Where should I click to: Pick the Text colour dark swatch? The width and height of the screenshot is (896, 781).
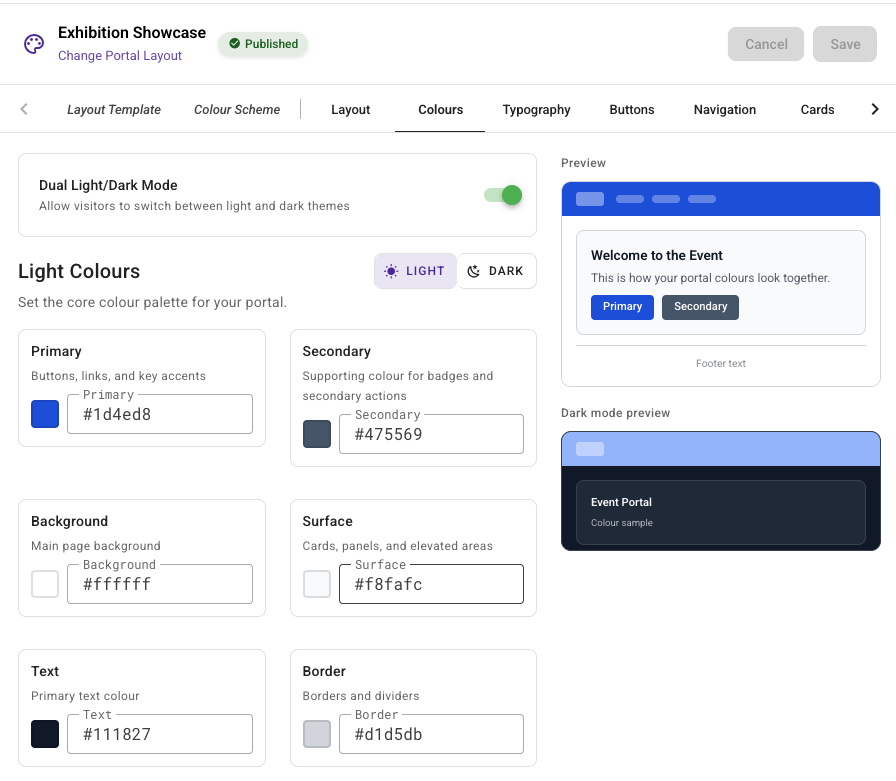coord(45,734)
